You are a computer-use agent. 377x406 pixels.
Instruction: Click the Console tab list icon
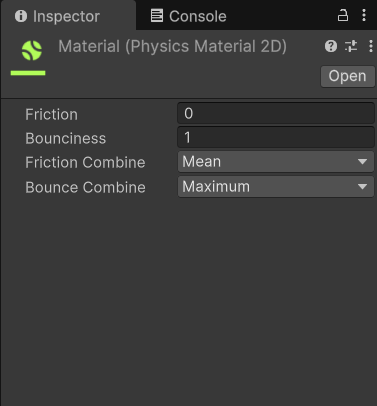tap(157, 16)
